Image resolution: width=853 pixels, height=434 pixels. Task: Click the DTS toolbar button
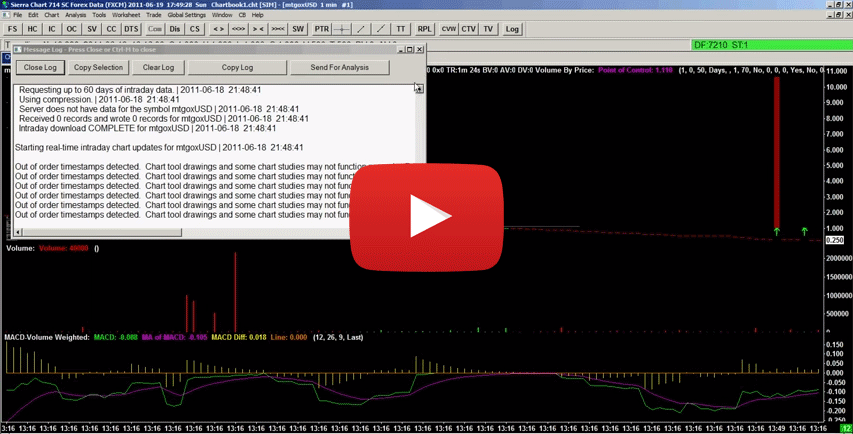[x=131, y=29]
